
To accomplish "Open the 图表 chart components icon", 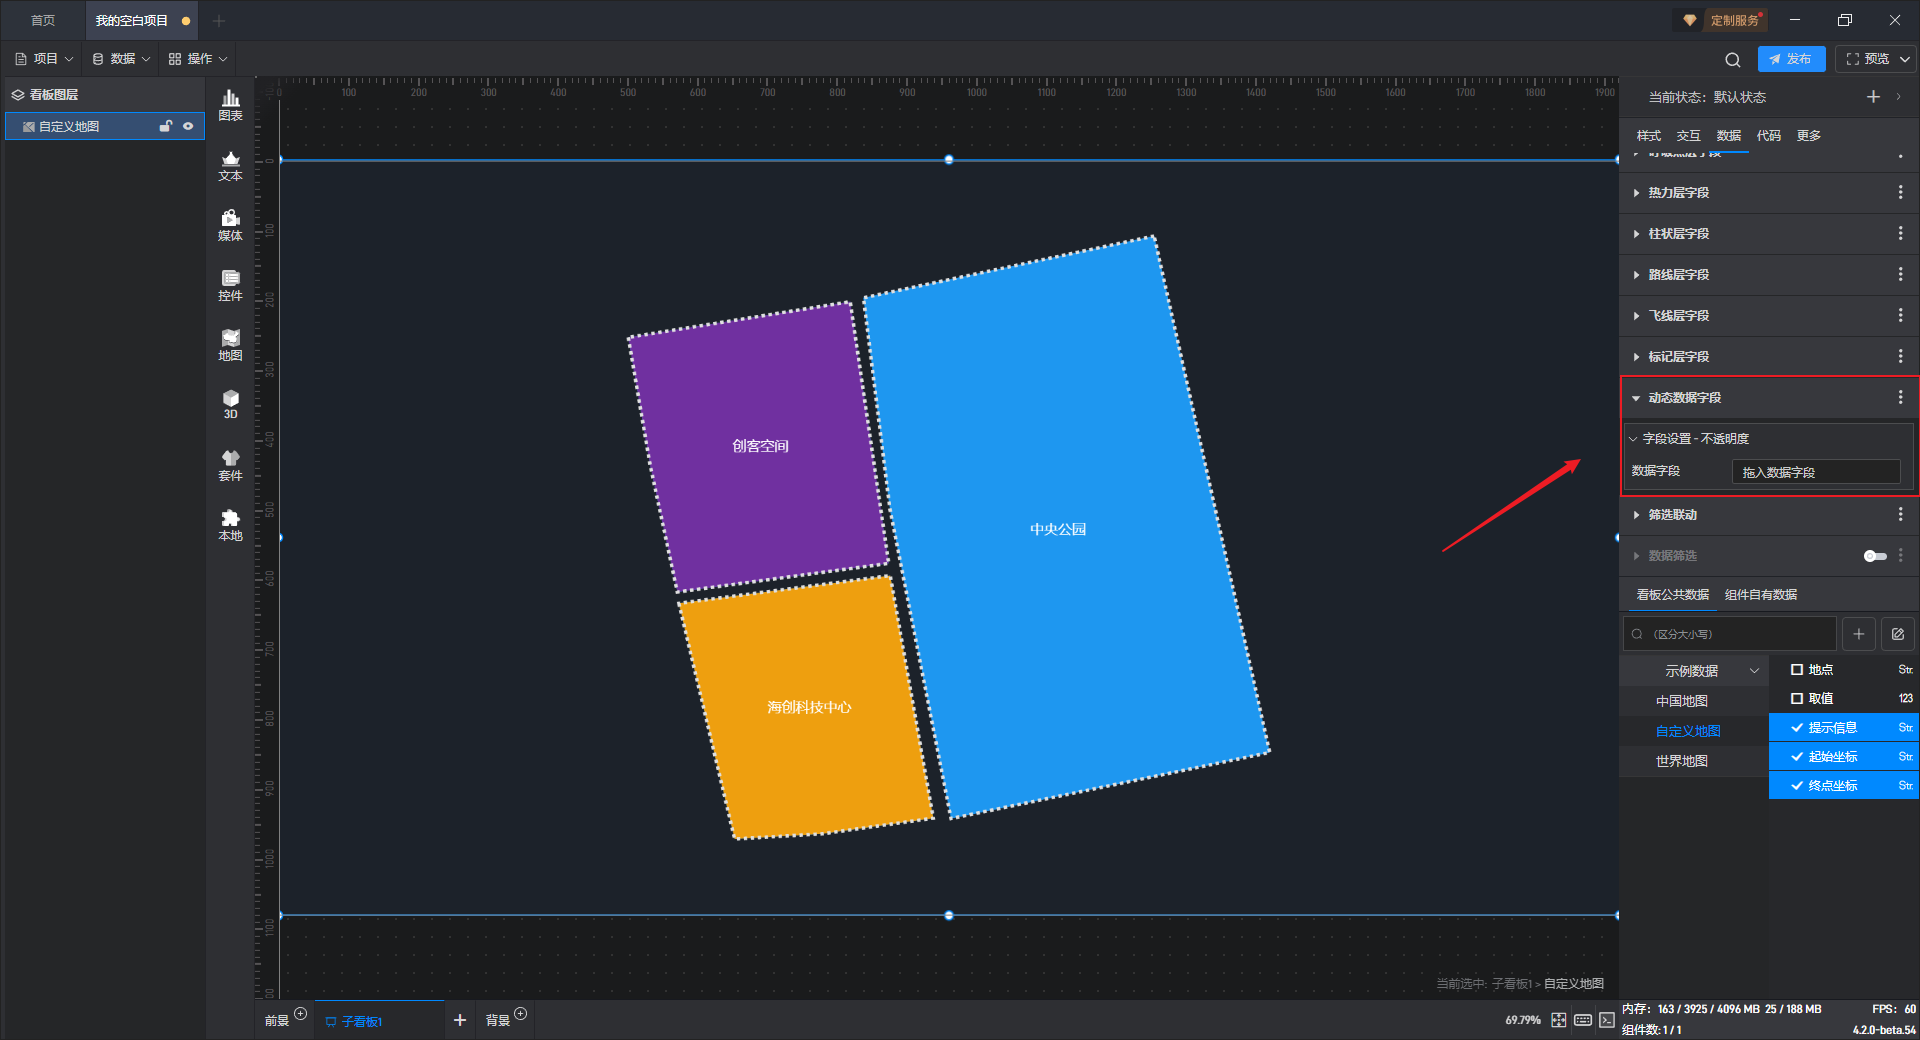I will pyautogui.click(x=230, y=105).
